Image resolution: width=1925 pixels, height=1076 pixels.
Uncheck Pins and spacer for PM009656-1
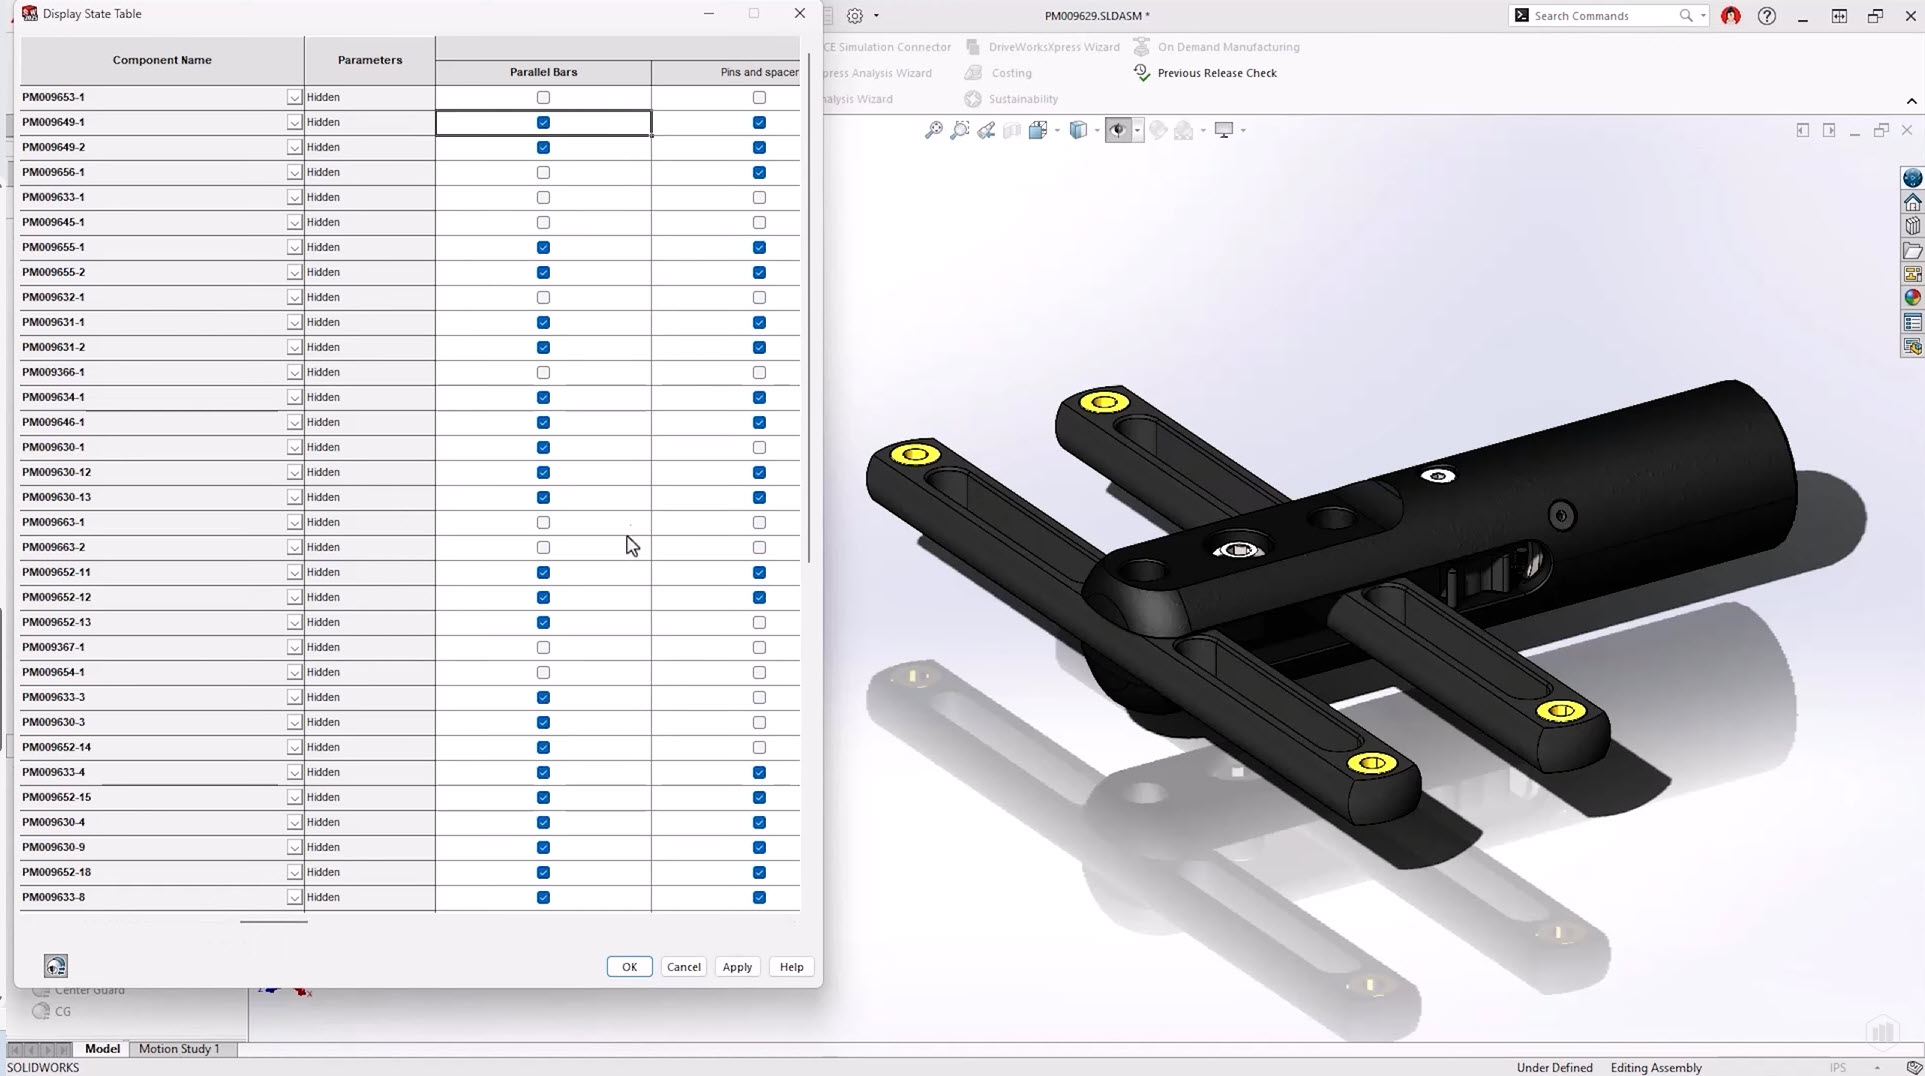(759, 173)
